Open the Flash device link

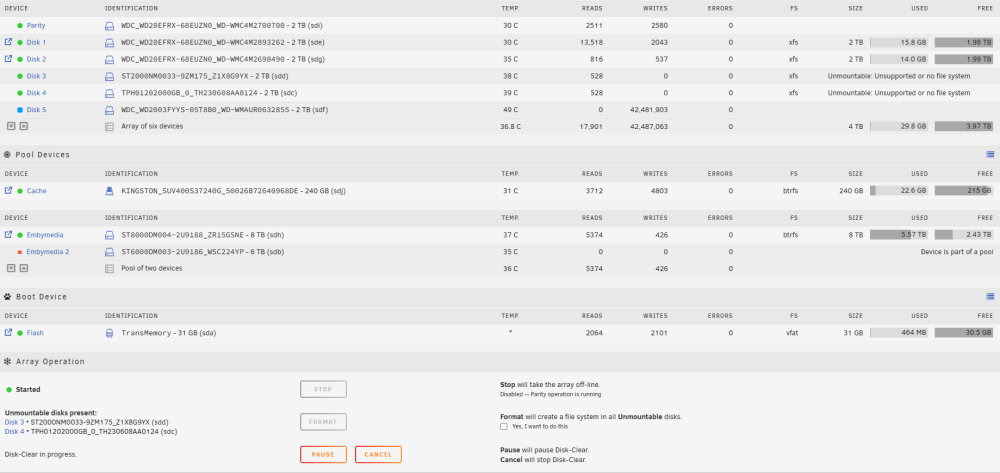(35, 333)
